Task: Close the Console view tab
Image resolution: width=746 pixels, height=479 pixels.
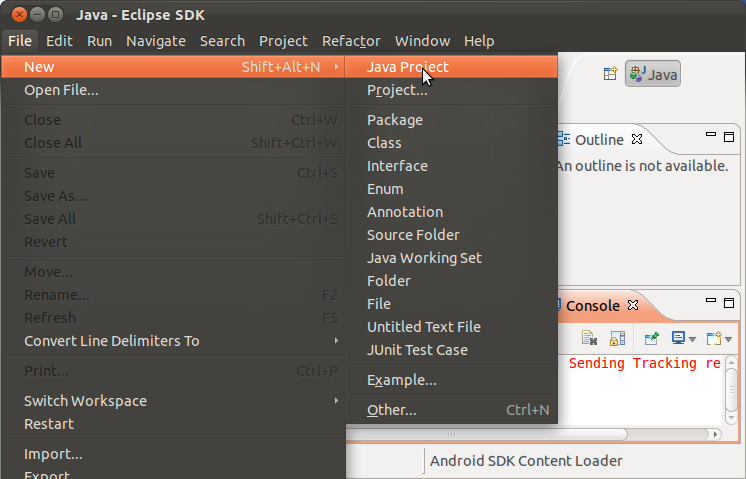Action: 633,305
